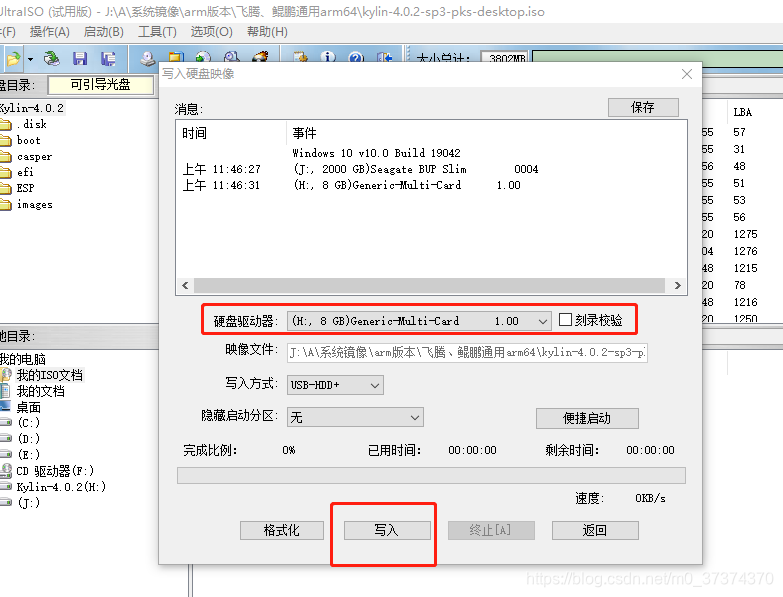Click the blue Info toolbar icon

tap(328, 56)
